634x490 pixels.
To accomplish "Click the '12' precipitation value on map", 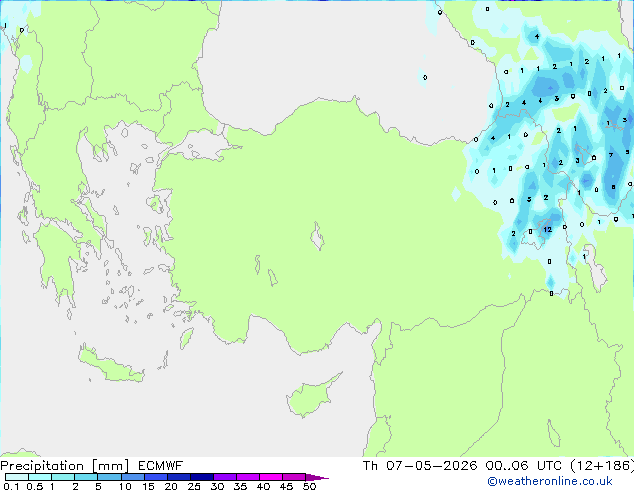I will 547,229.
